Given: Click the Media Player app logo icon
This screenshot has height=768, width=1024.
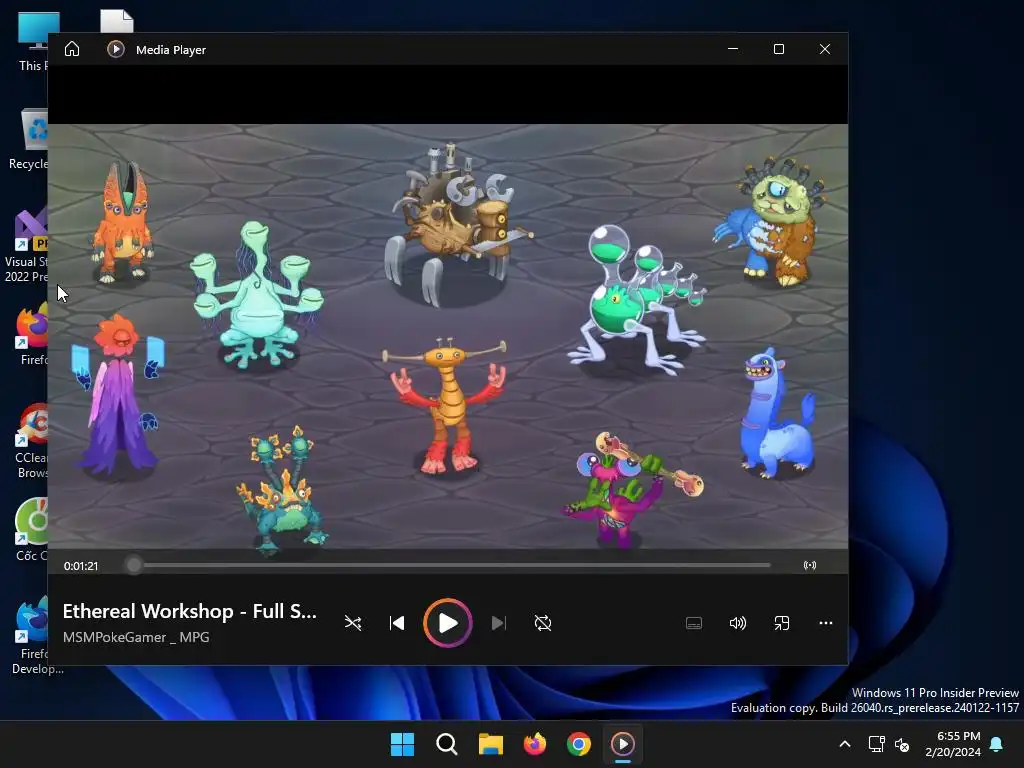Looking at the screenshot, I should tap(116, 49).
